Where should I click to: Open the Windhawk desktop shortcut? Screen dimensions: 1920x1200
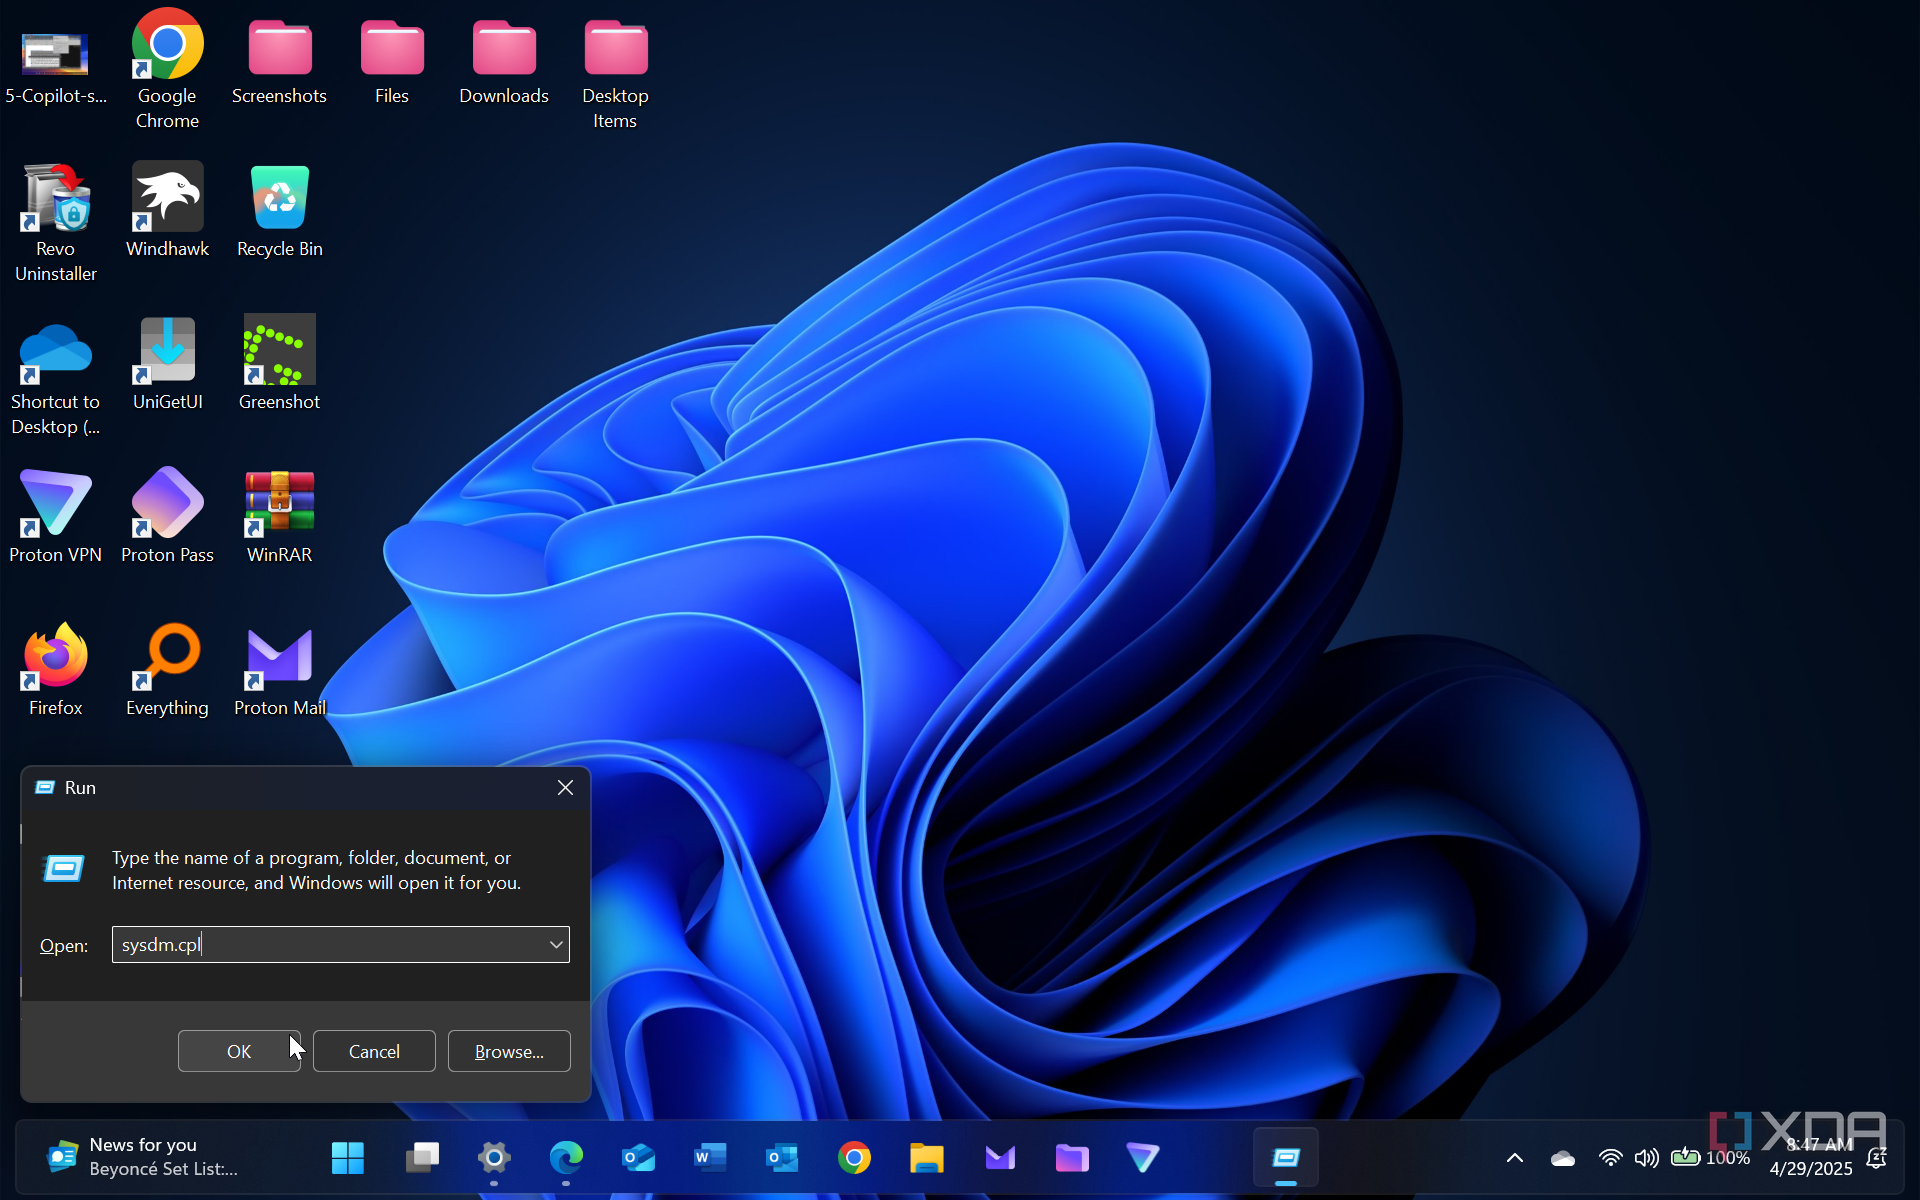click(x=167, y=210)
